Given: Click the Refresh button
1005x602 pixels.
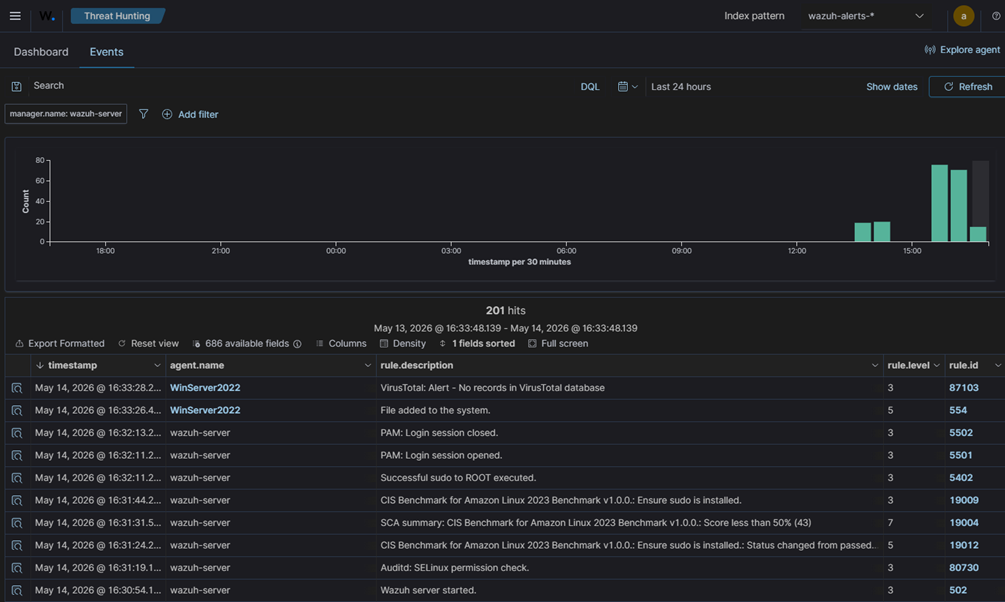Looking at the screenshot, I should [x=968, y=87].
